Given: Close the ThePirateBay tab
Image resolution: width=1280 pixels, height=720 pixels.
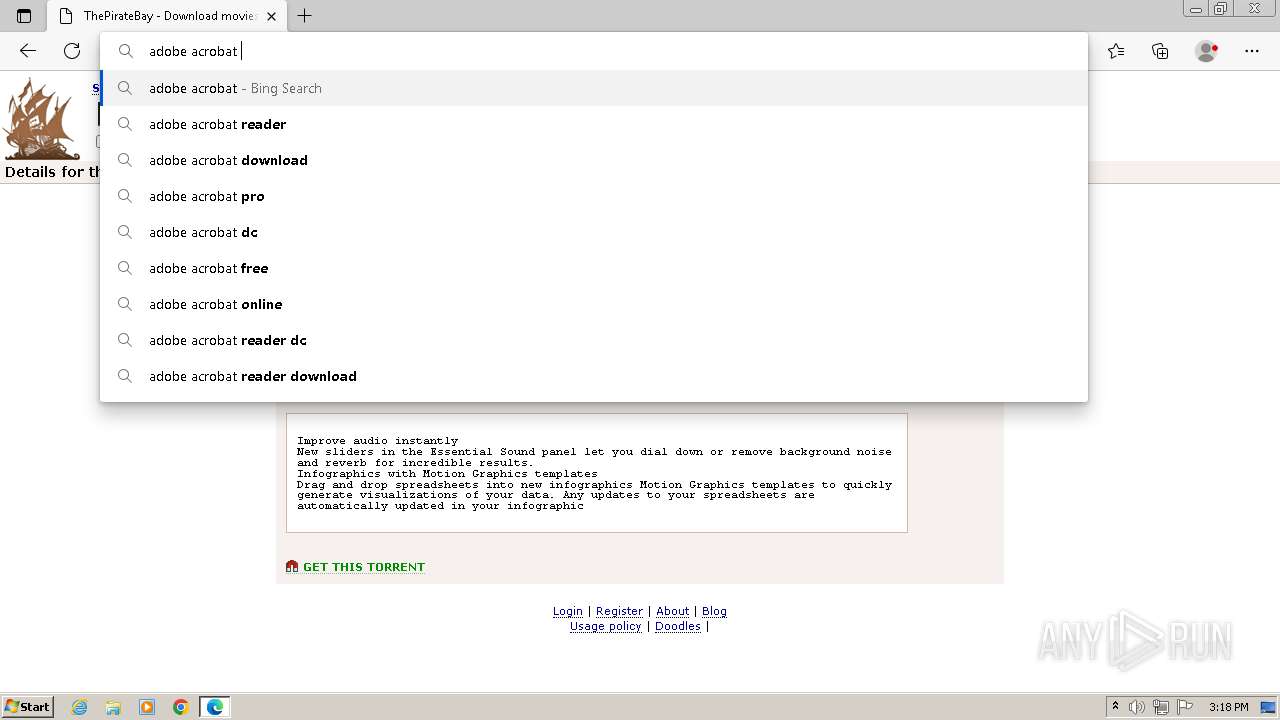Looking at the screenshot, I should (x=271, y=16).
